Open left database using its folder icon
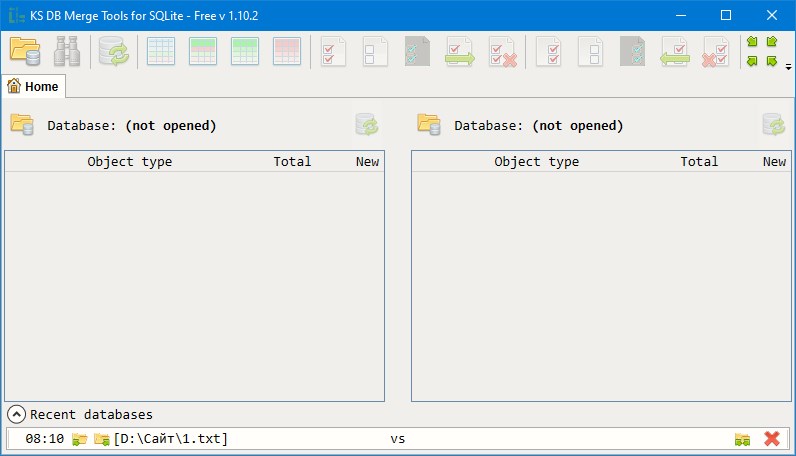The image size is (796, 456). [x=22, y=125]
